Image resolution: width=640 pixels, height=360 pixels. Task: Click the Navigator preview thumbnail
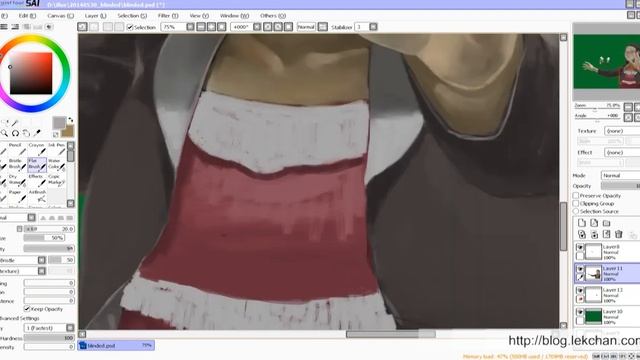pos(607,62)
